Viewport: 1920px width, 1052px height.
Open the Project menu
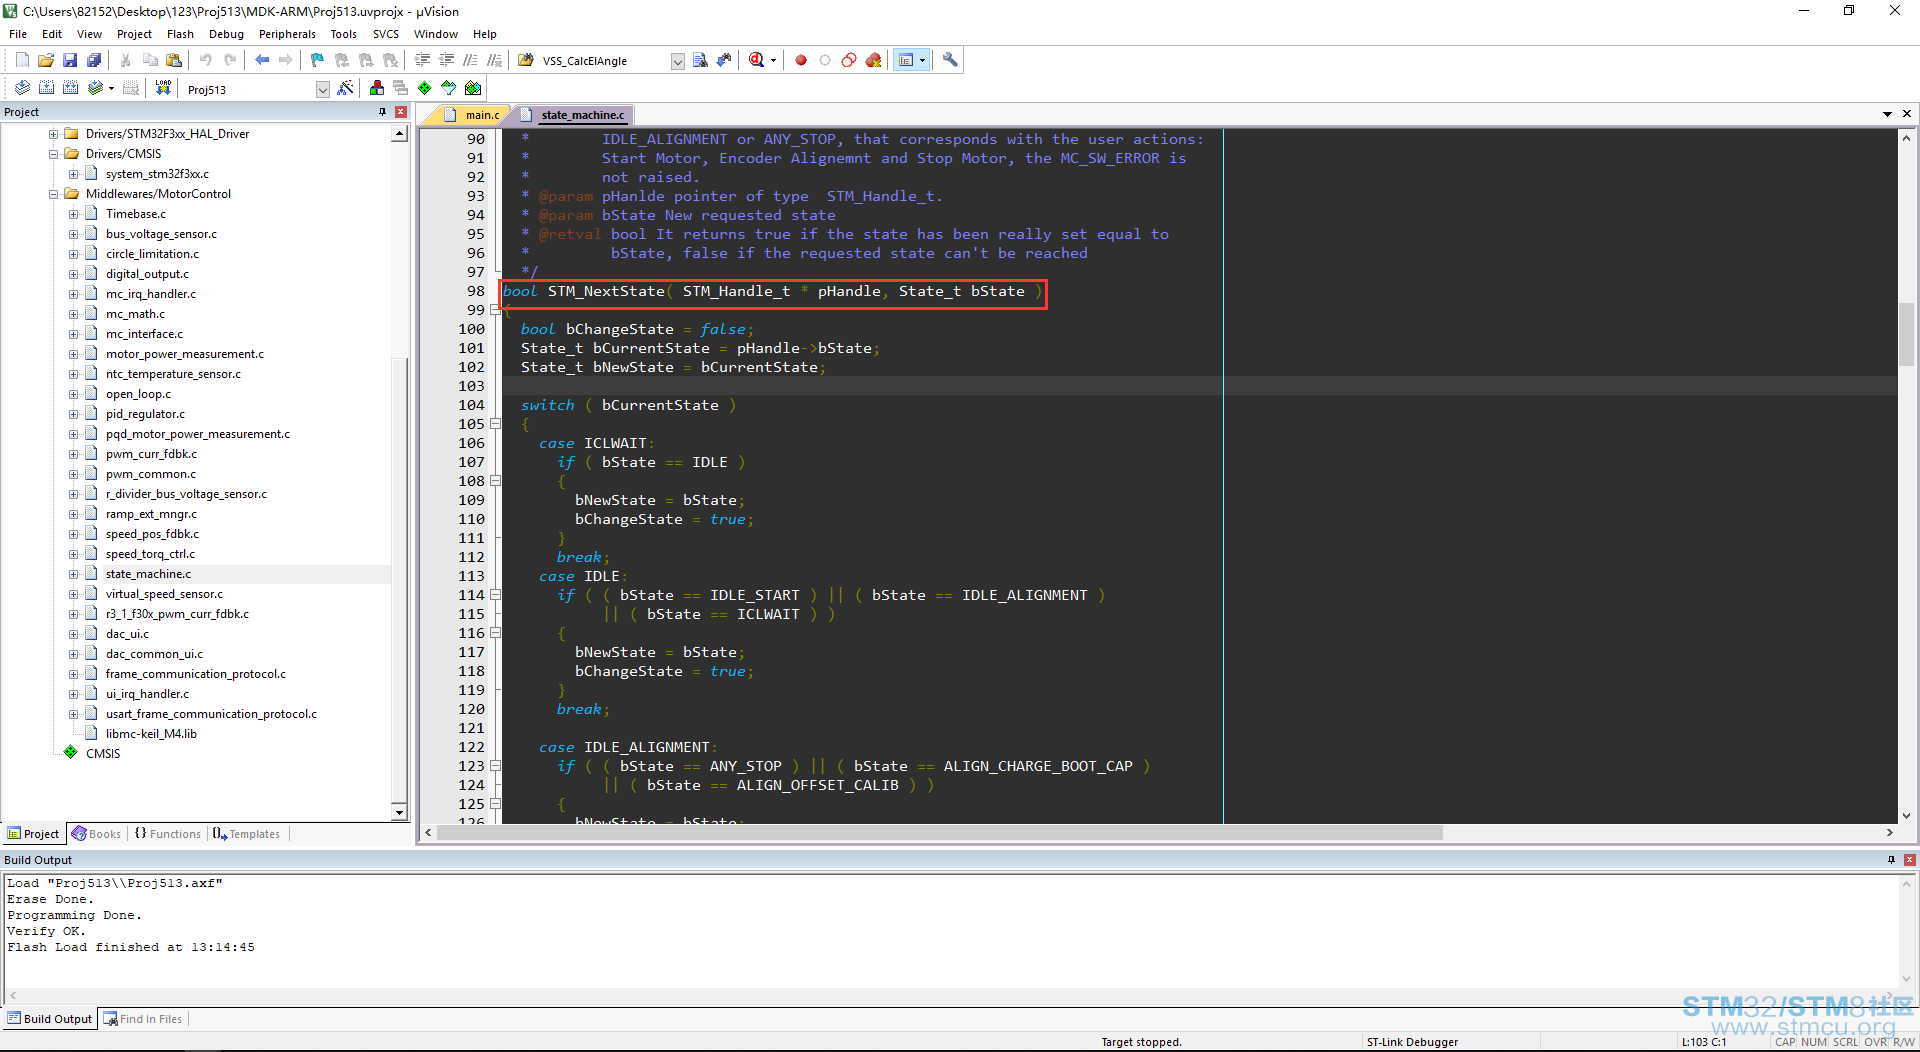click(134, 34)
